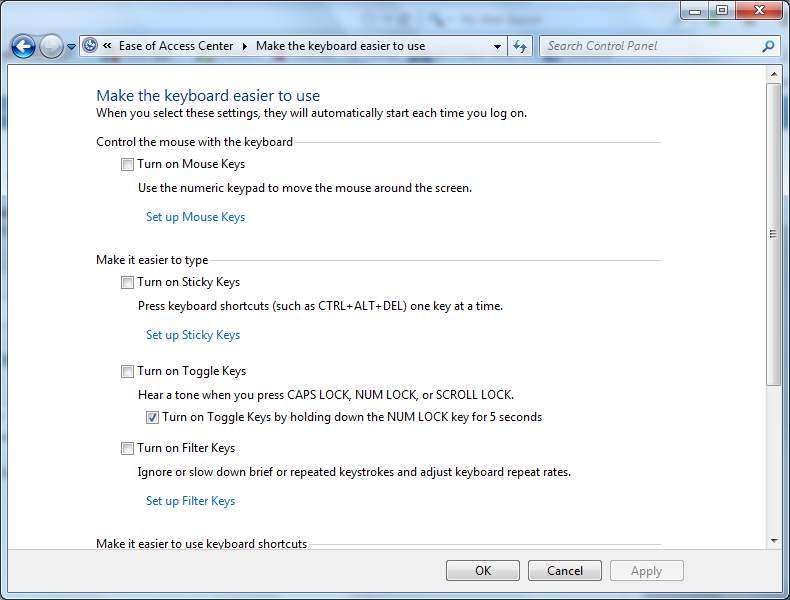
Task: Click the scroll down arrow
Action: pyautogui.click(x=773, y=541)
